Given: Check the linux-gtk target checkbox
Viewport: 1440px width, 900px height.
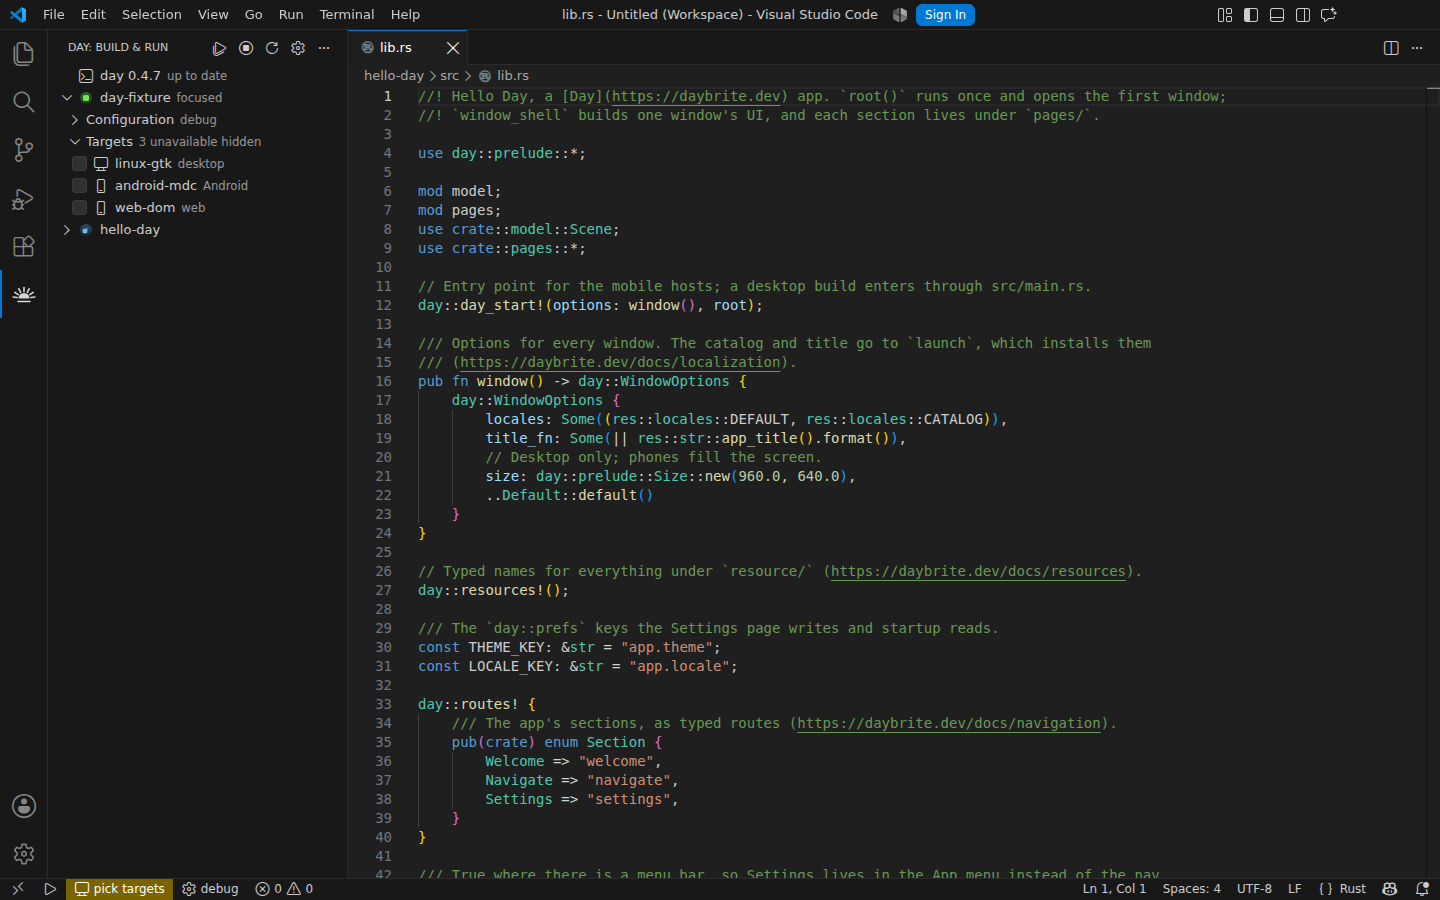Looking at the screenshot, I should 80,164.
